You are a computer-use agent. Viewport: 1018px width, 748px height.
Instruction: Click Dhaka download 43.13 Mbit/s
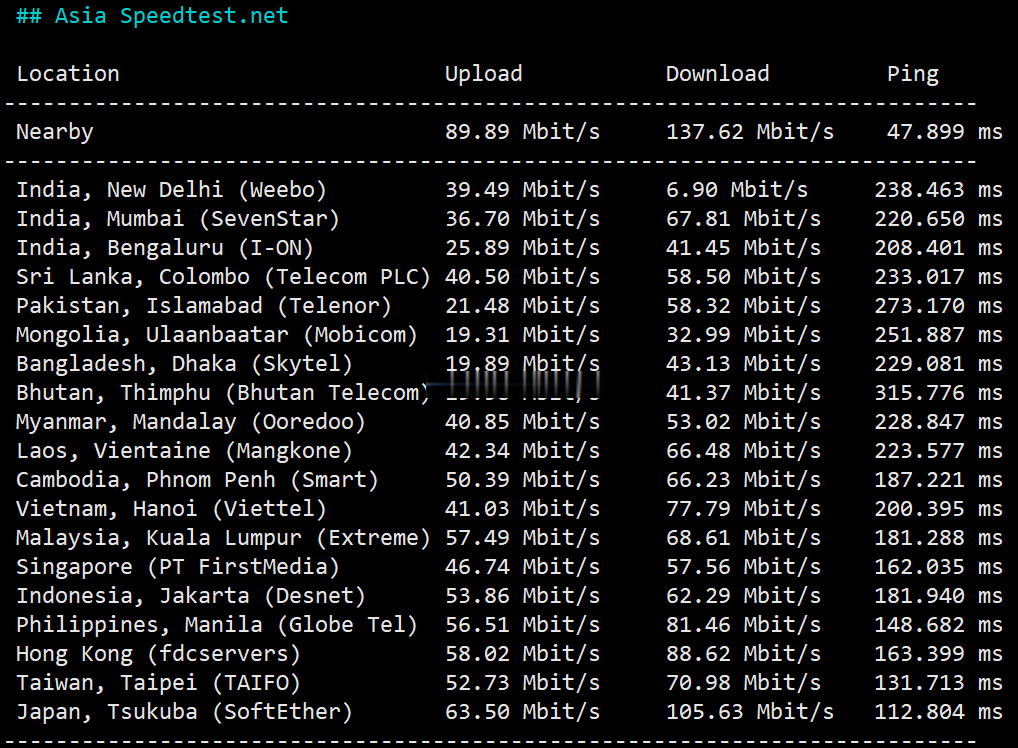click(743, 364)
